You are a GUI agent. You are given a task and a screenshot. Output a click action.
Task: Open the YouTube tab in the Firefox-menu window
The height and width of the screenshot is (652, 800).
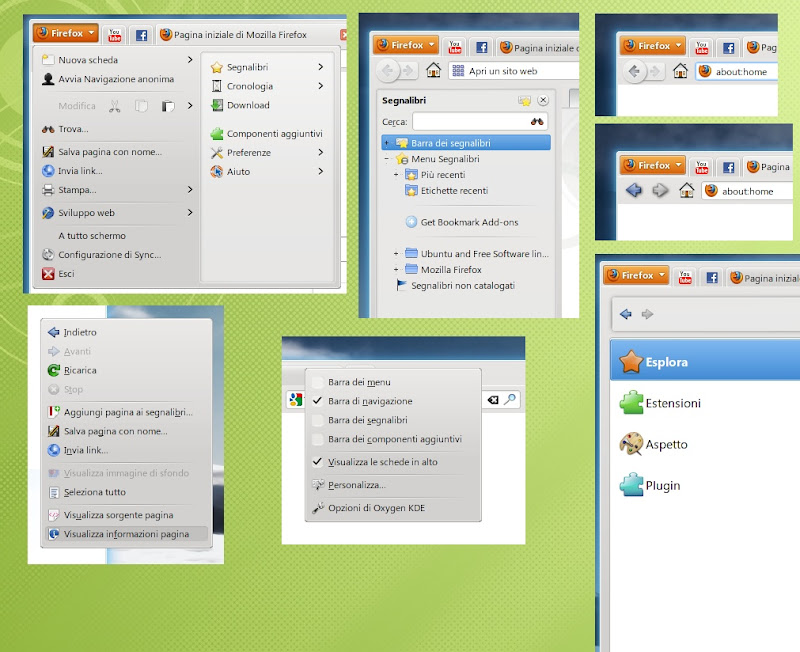(x=115, y=35)
